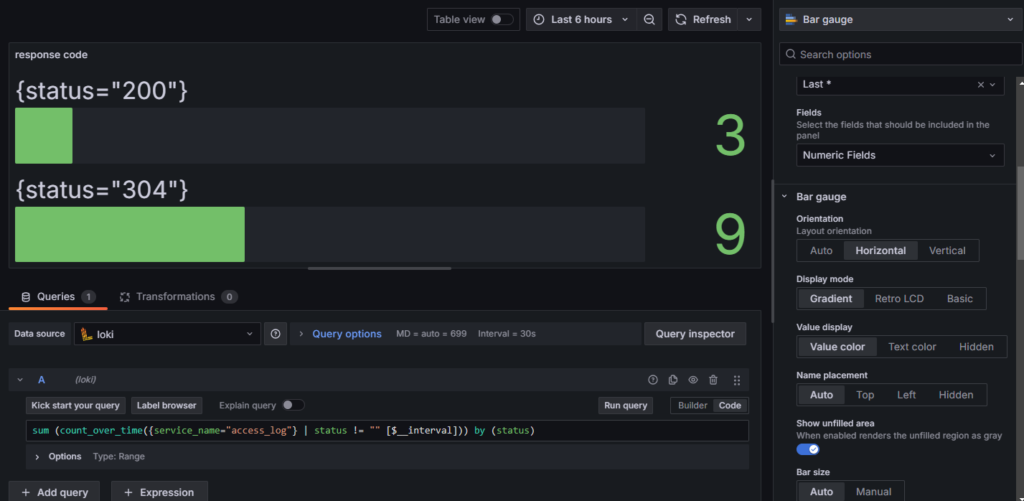Switch query editor to Builder mode
Image resolution: width=1024 pixels, height=501 pixels.
tap(692, 406)
